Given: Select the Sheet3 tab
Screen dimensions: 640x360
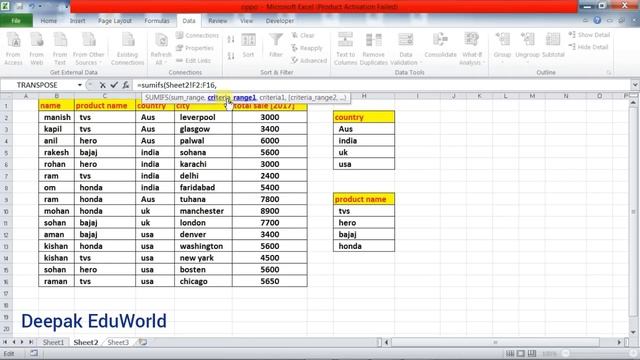Looking at the screenshot, I should 118,342.
